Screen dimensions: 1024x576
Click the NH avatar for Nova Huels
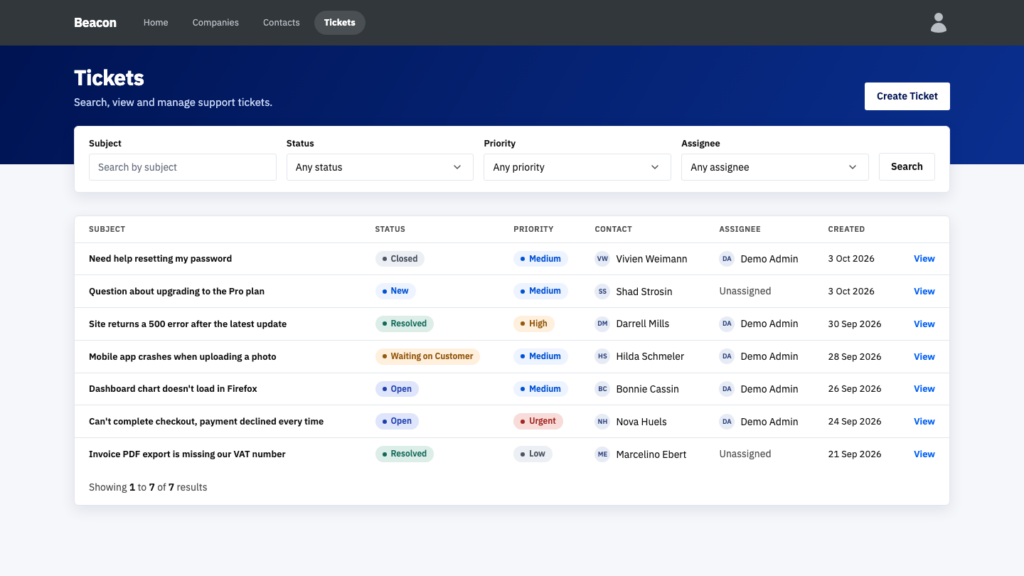click(602, 421)
